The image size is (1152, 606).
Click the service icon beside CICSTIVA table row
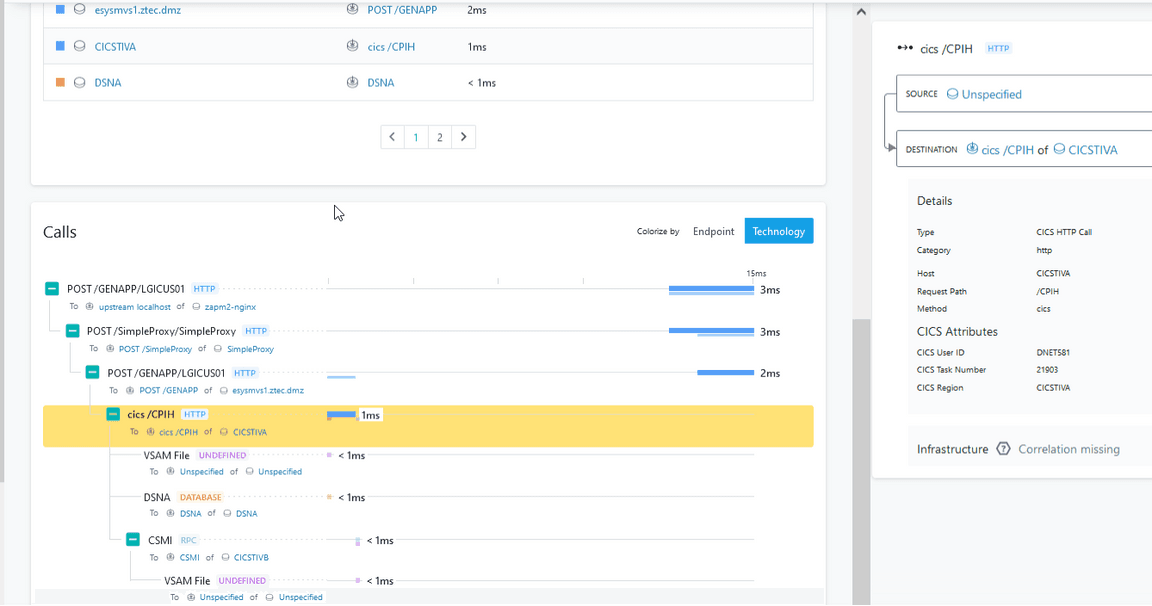80,46
